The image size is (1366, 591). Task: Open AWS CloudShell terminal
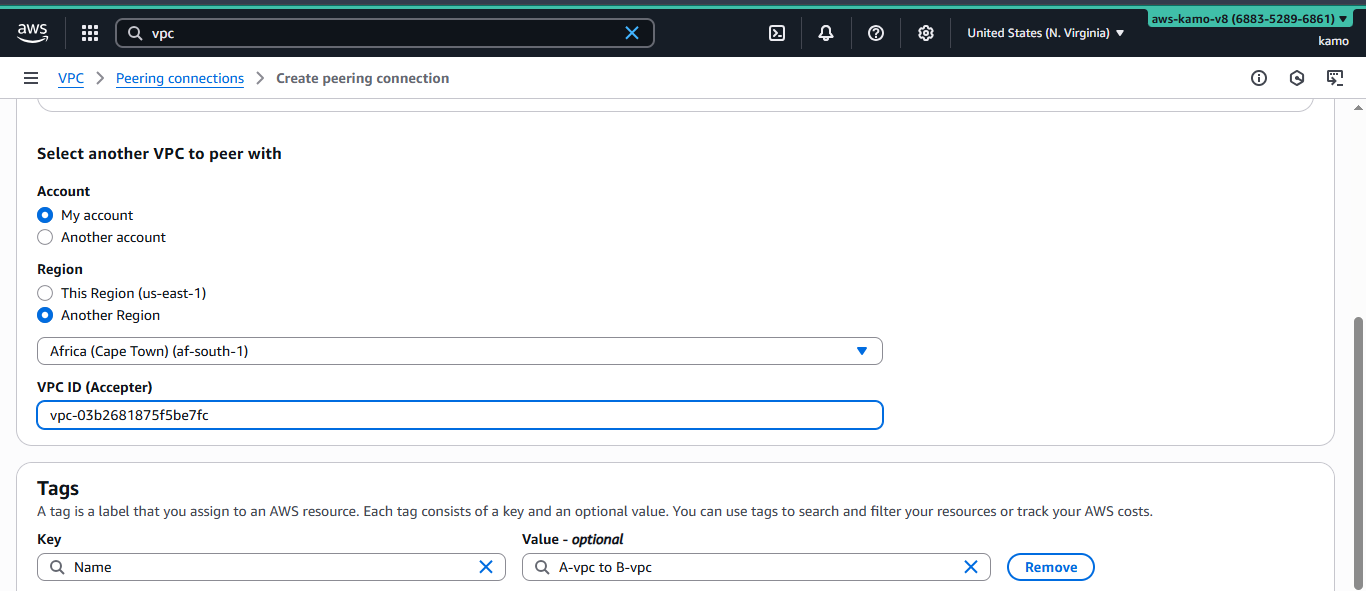point(777,32)
